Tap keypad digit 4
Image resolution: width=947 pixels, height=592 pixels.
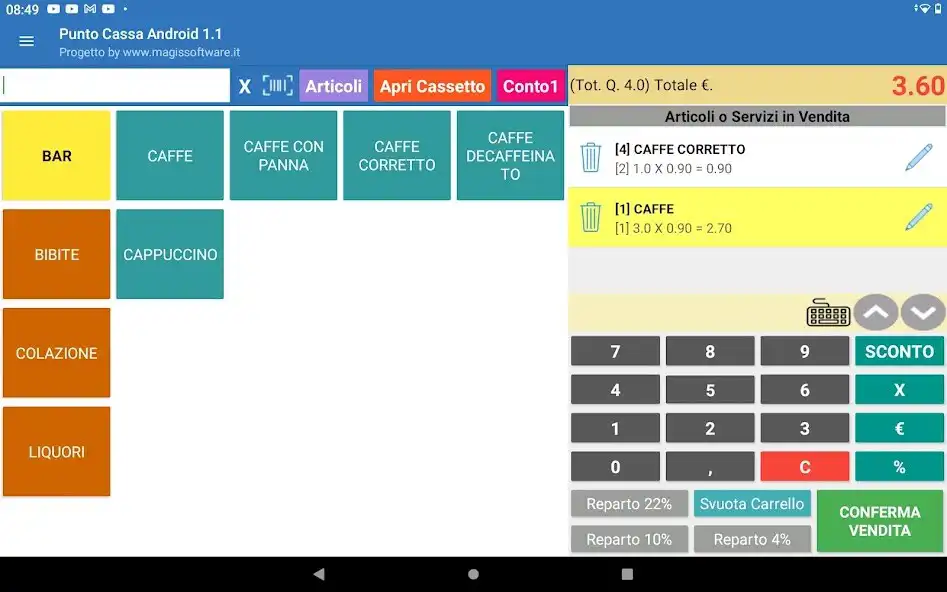(615, 390)
